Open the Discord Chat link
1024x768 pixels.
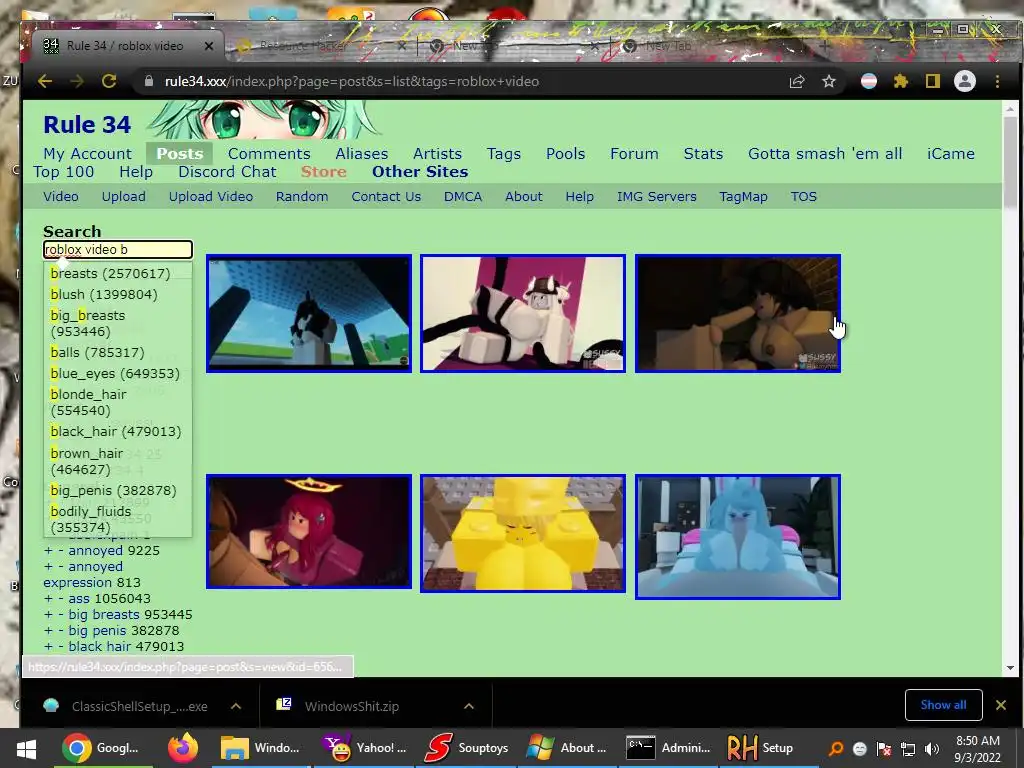(227, 172)
